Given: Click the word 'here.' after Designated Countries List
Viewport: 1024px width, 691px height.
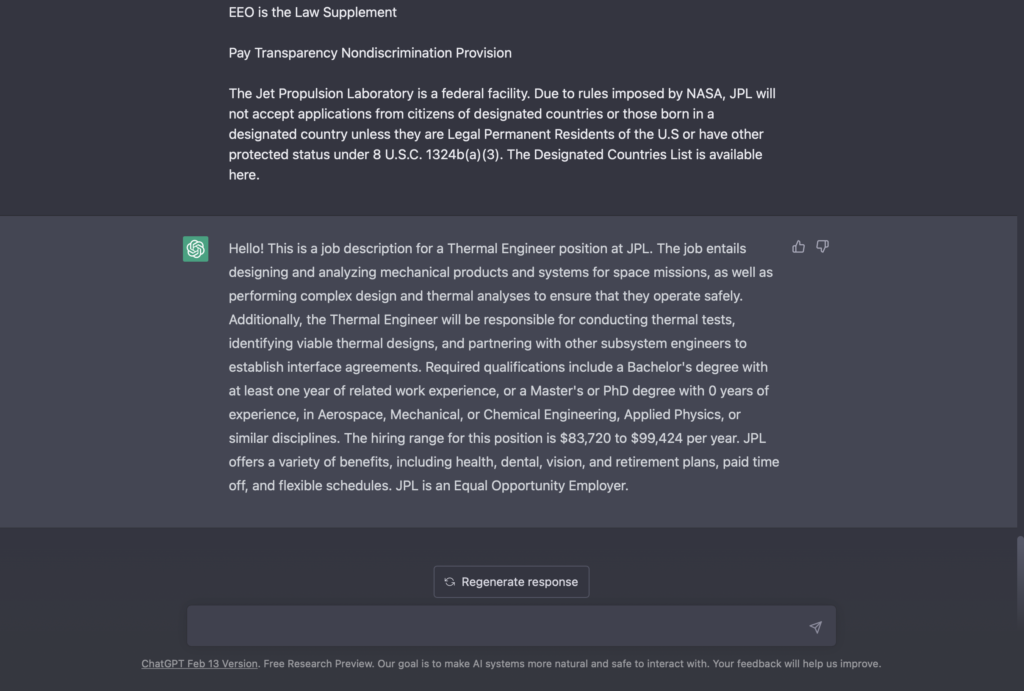Looking at the screenshot, I should tap(244, 175).
